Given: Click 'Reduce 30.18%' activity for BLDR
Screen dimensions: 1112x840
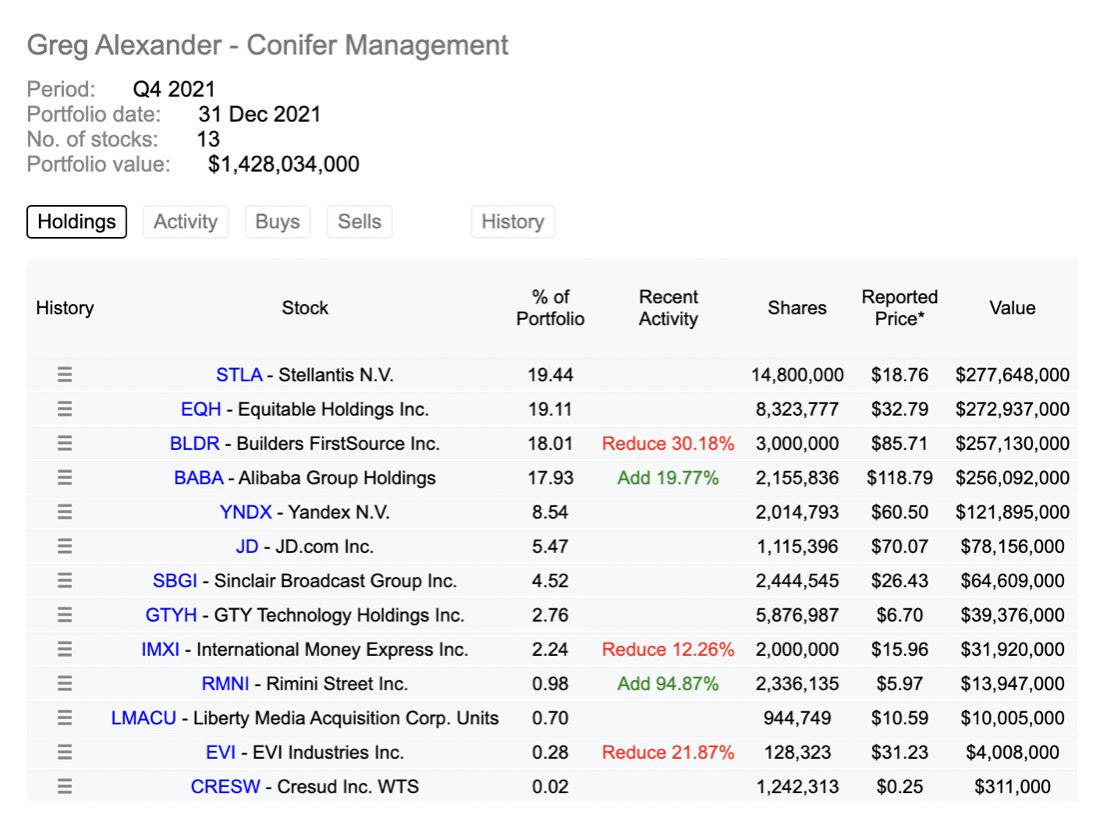Looking at the screenshot, I should point(668,443).
